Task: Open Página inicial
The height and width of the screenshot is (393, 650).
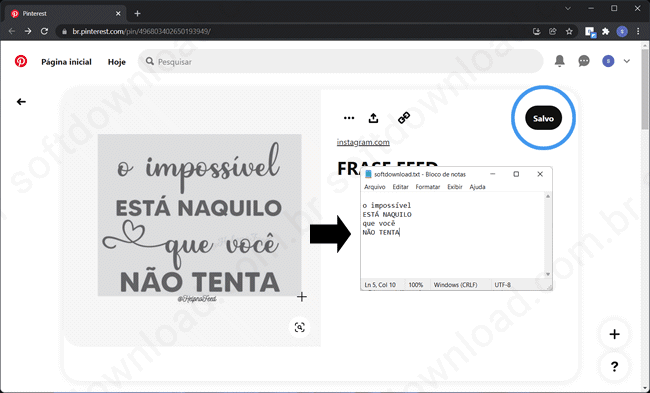Action: point(66,62)
